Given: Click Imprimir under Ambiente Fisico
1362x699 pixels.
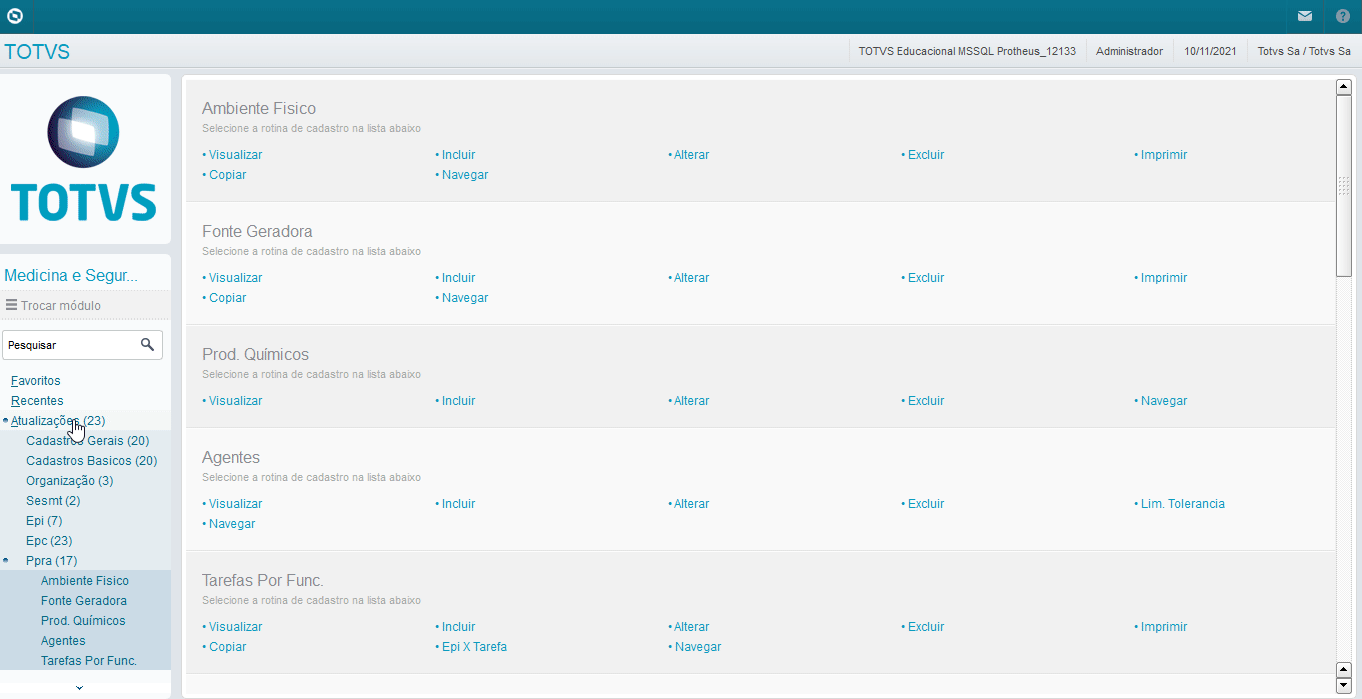Looking at the screenshot, I should tap(1163, 155).
